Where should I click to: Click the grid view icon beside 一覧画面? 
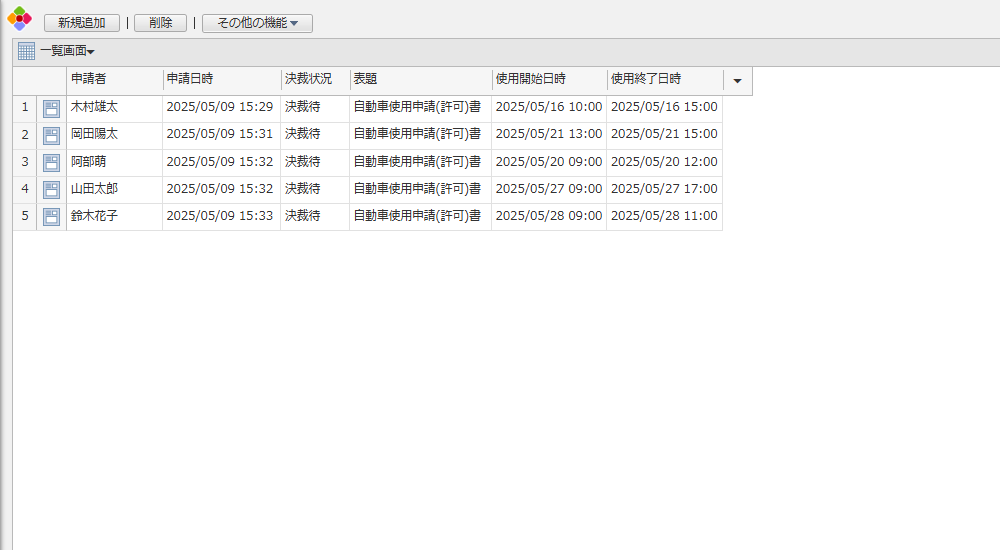pyautogui.click(x=26, y=51)
